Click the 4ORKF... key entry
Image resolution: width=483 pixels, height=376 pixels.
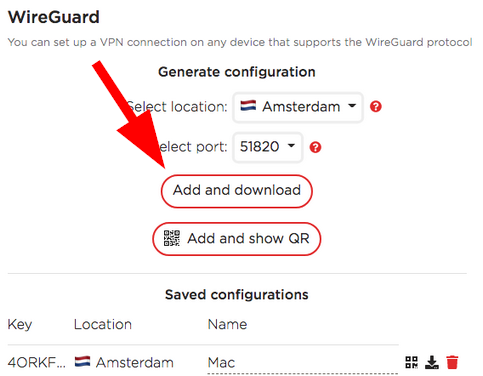click(x=37, y=363)
